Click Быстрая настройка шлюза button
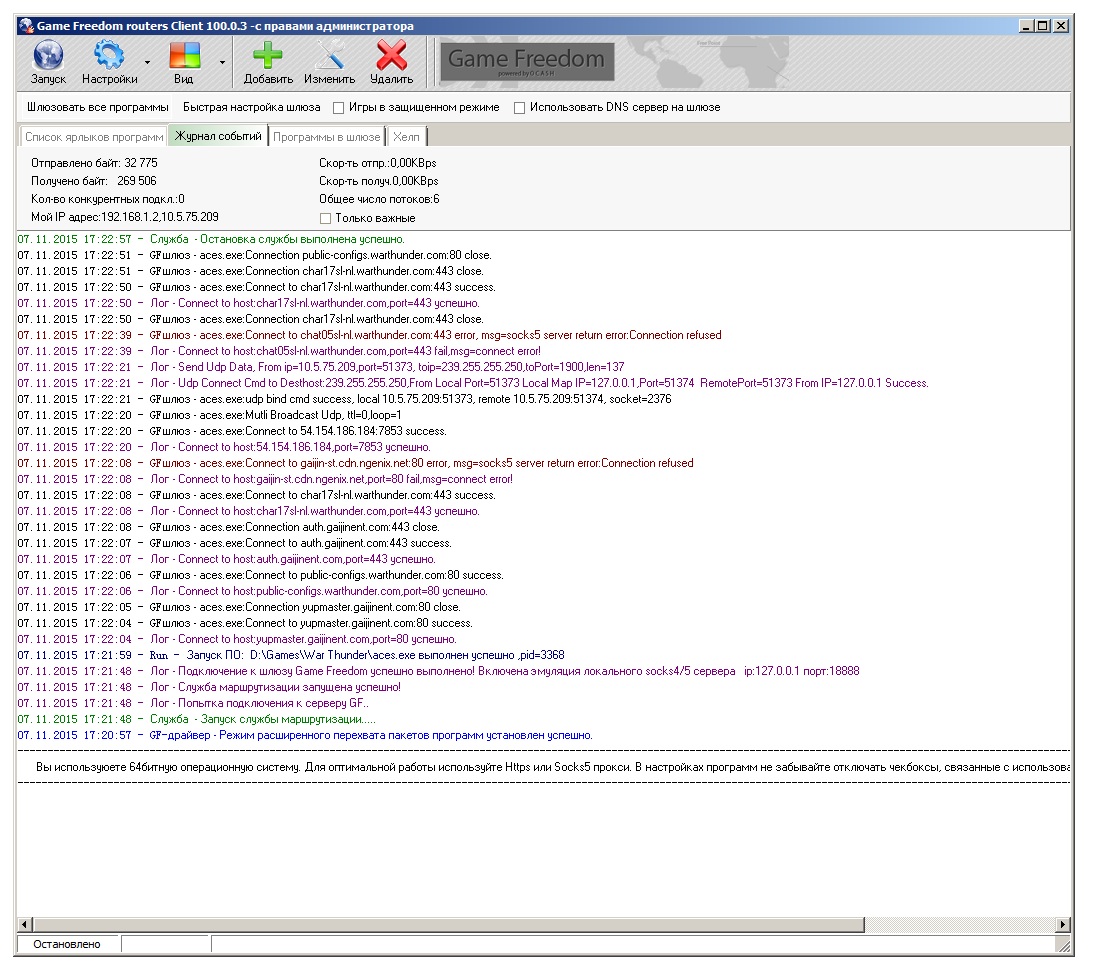 click(251, 107)
